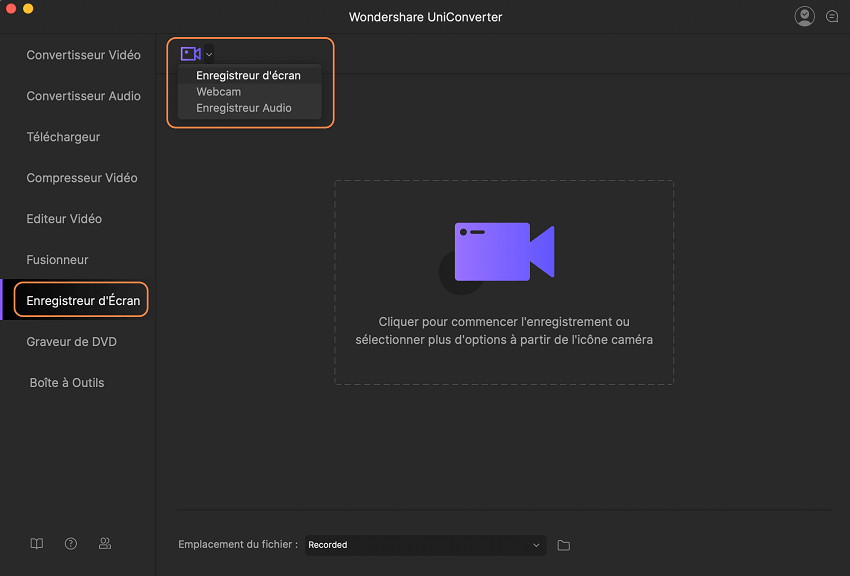Choose Webcam from the recorder menu
The height and width of the screenshot is (576, 850).
click(x=218, y=92)
